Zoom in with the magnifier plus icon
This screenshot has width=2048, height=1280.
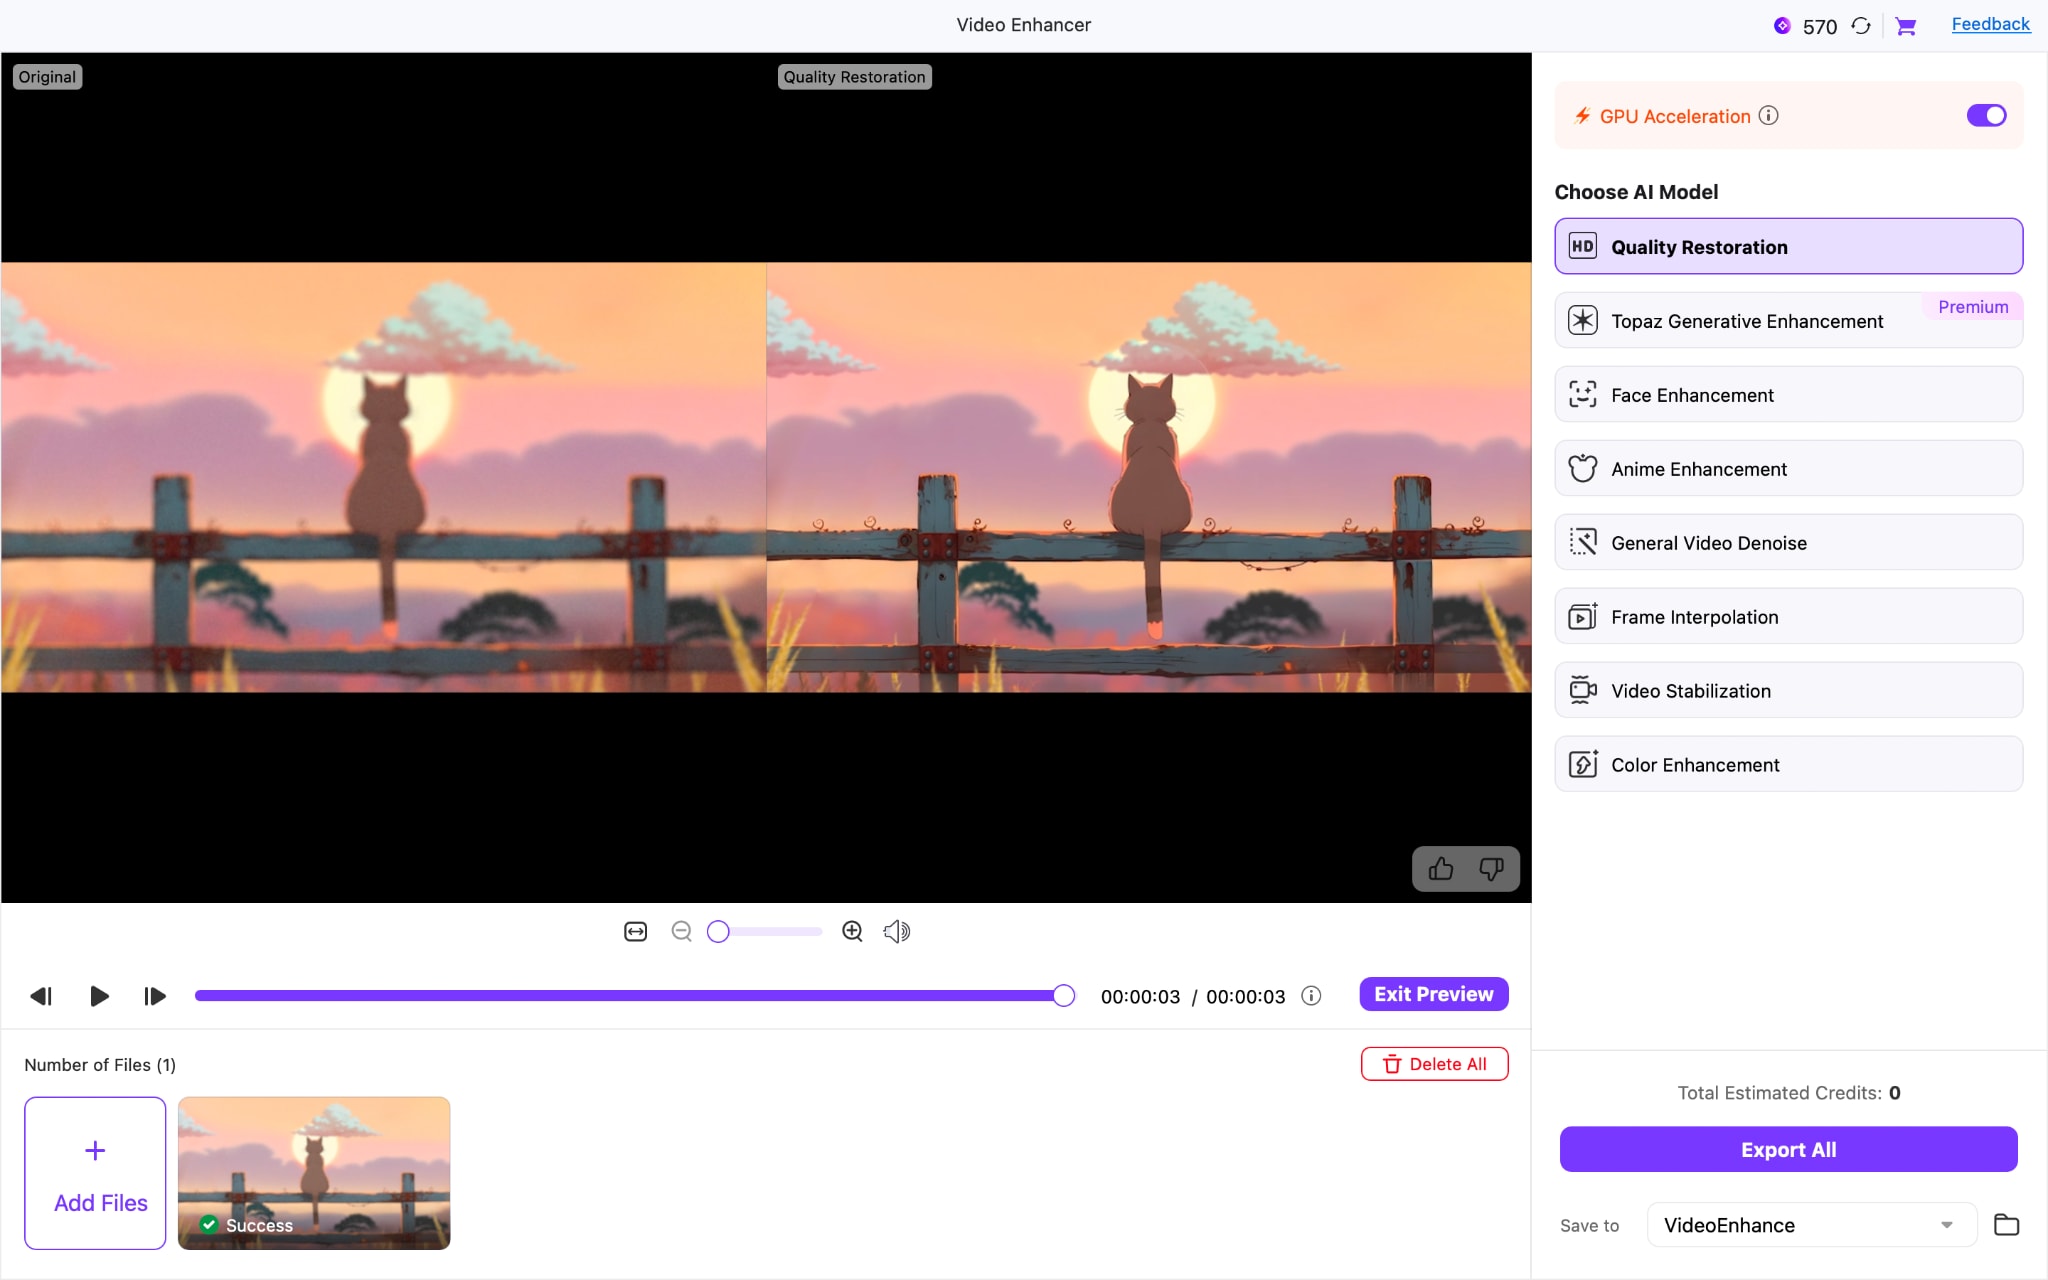coord(851,931)
